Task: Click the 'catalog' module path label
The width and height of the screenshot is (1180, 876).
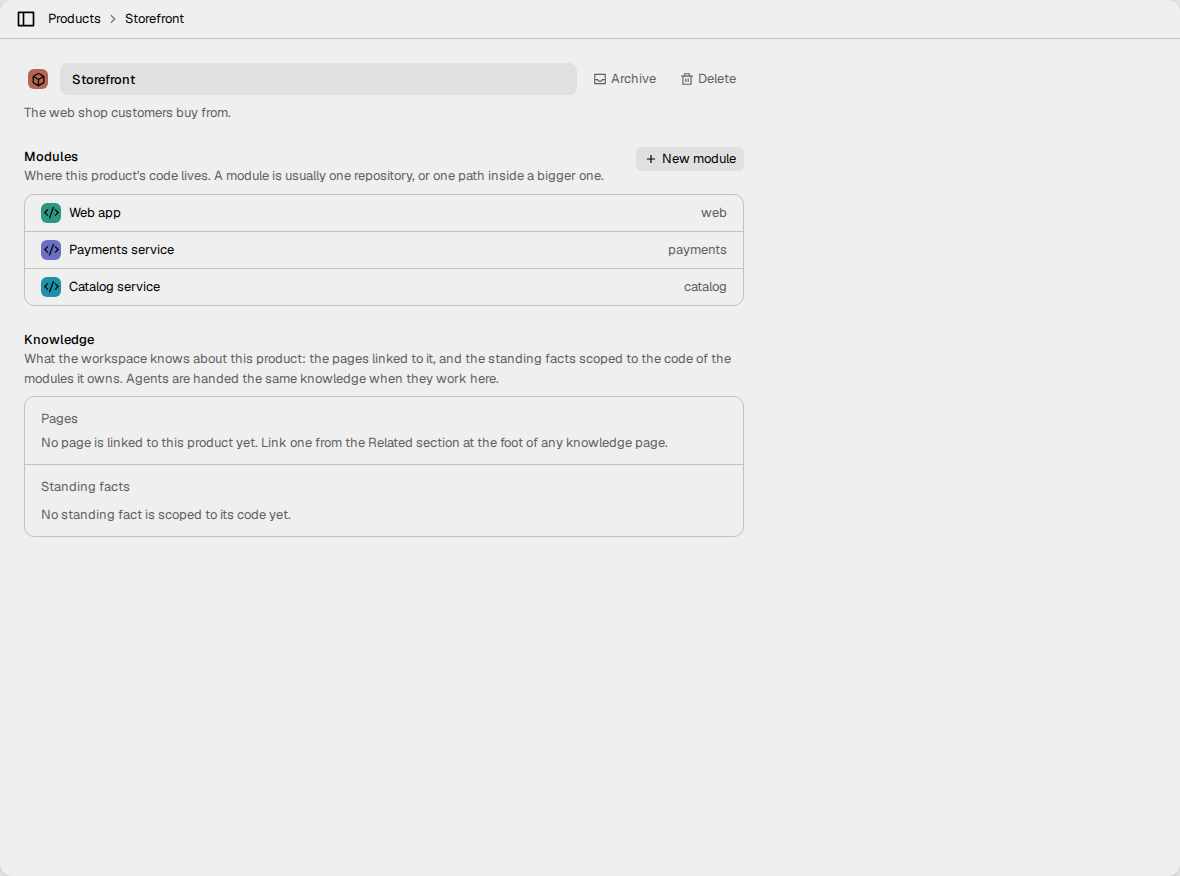Action: coord(705,287)
